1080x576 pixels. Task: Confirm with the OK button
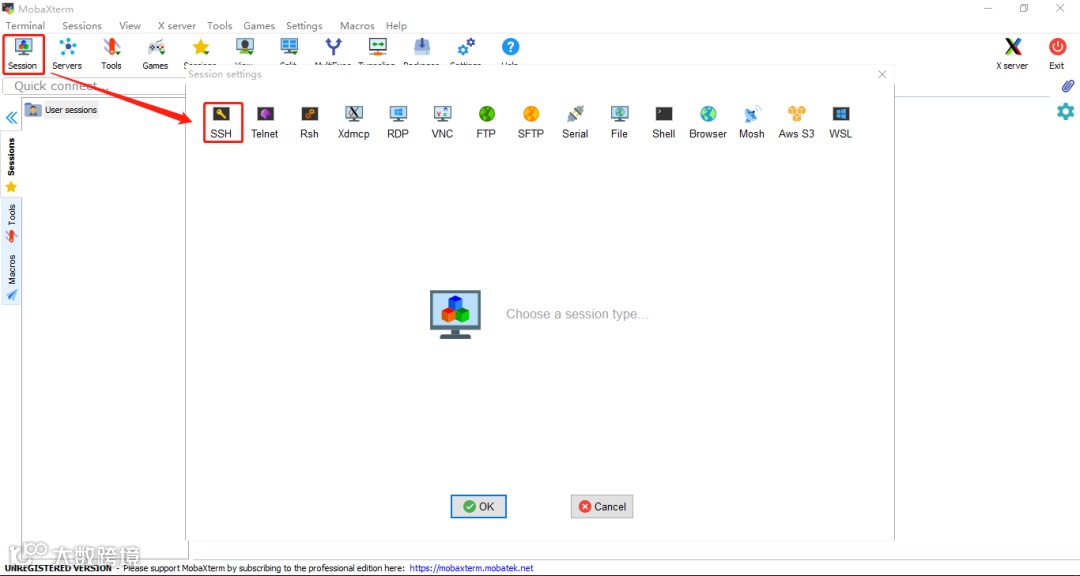coord(479,506)
